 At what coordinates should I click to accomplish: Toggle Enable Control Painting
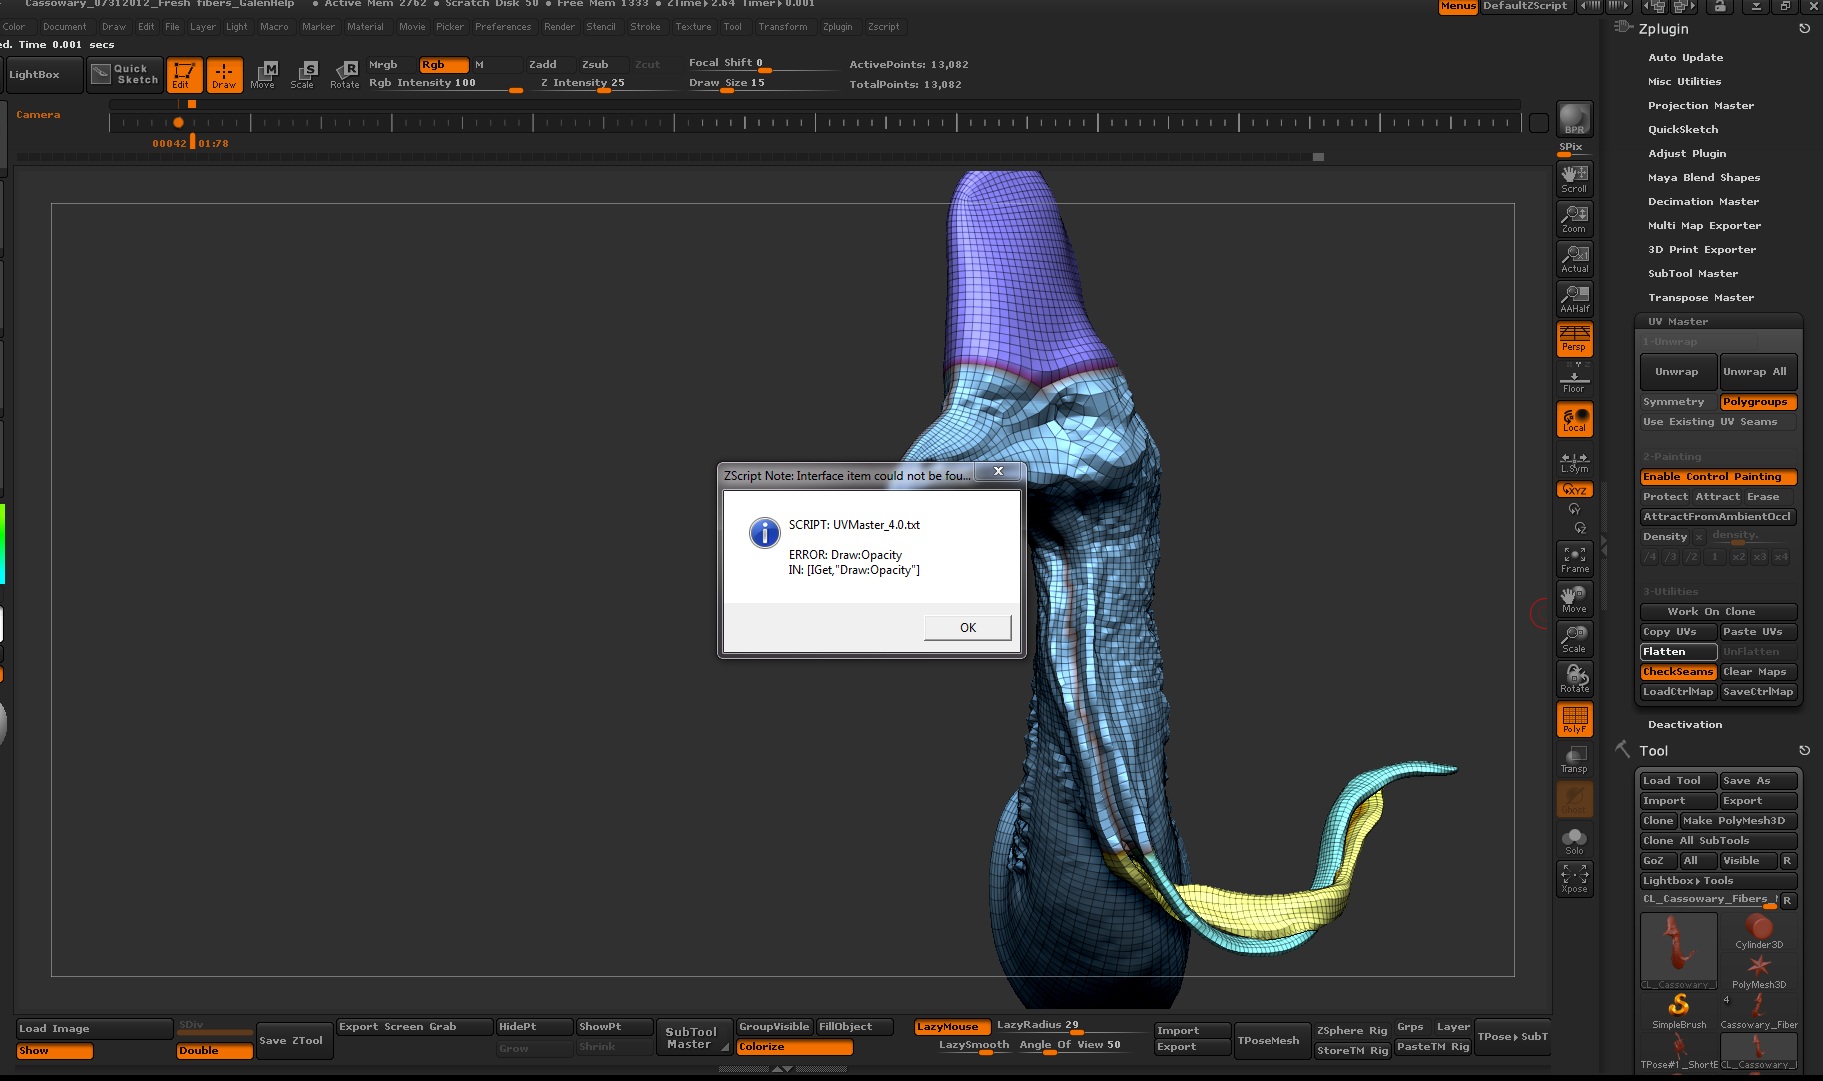tap(1718, 477)
